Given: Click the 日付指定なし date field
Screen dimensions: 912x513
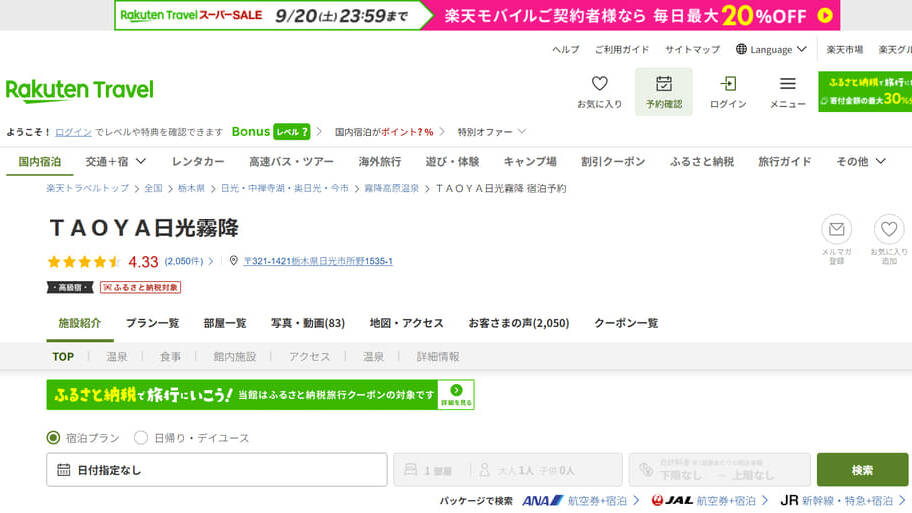Looking at the screenshot, I should pos(217,469).
